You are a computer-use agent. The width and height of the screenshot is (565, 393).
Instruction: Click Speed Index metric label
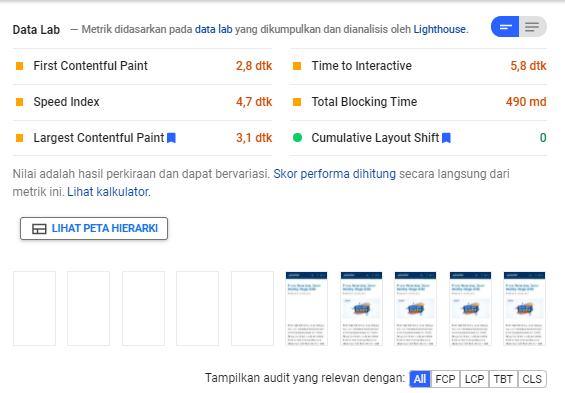coord(66,102)
